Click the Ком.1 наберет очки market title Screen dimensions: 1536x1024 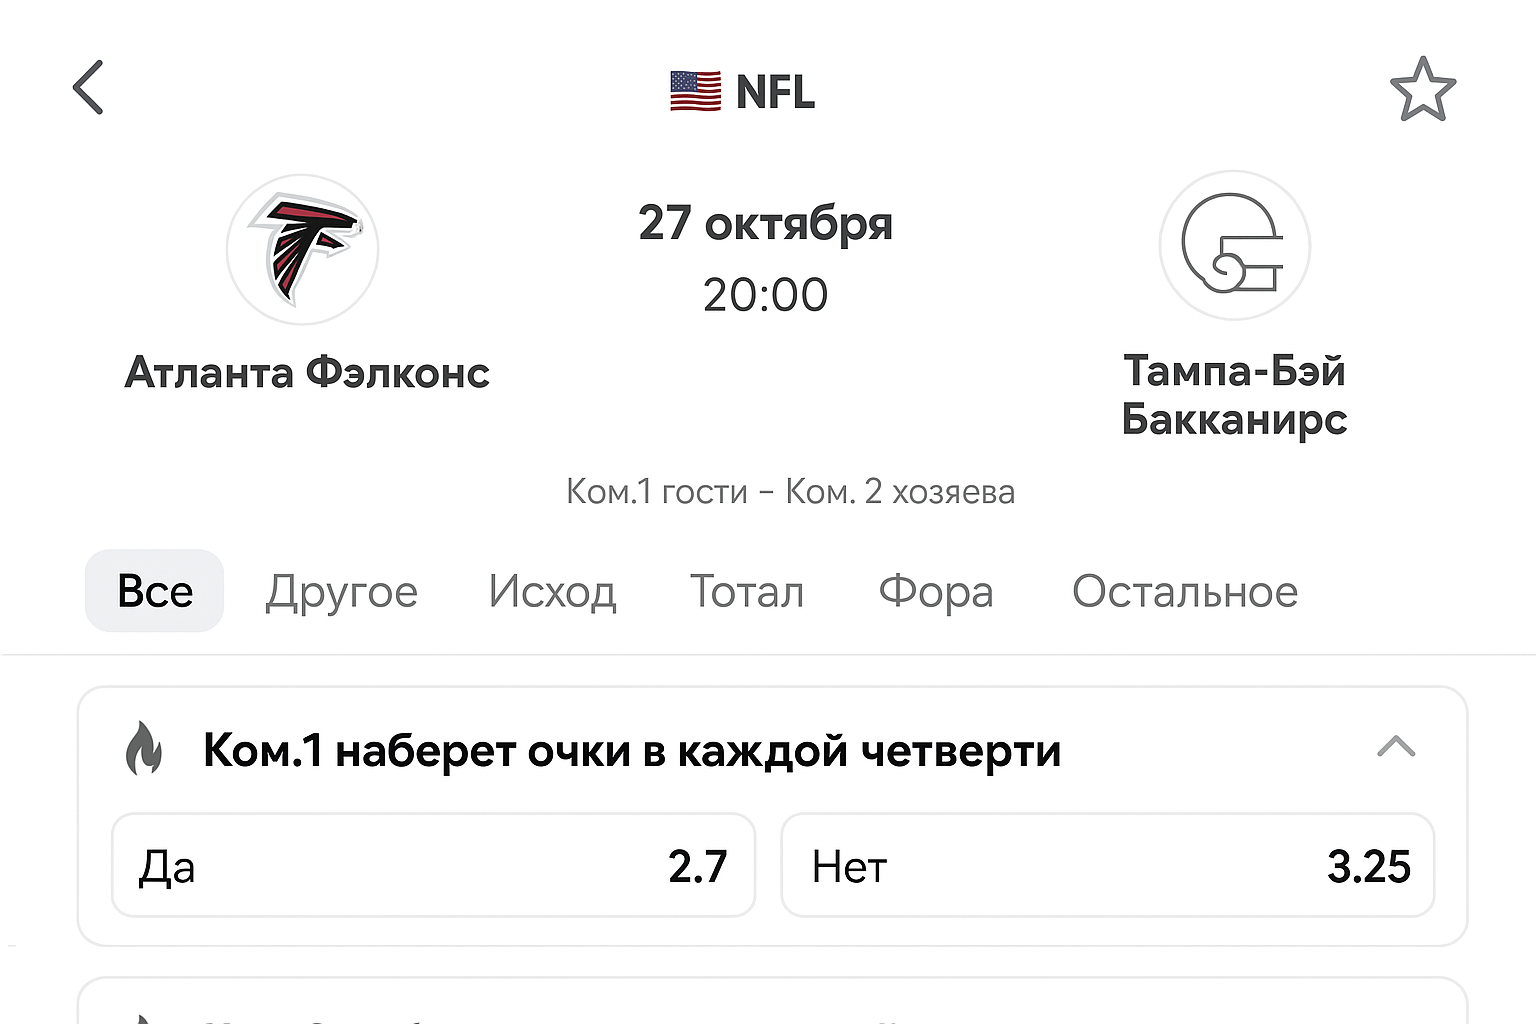pos(631,750)
